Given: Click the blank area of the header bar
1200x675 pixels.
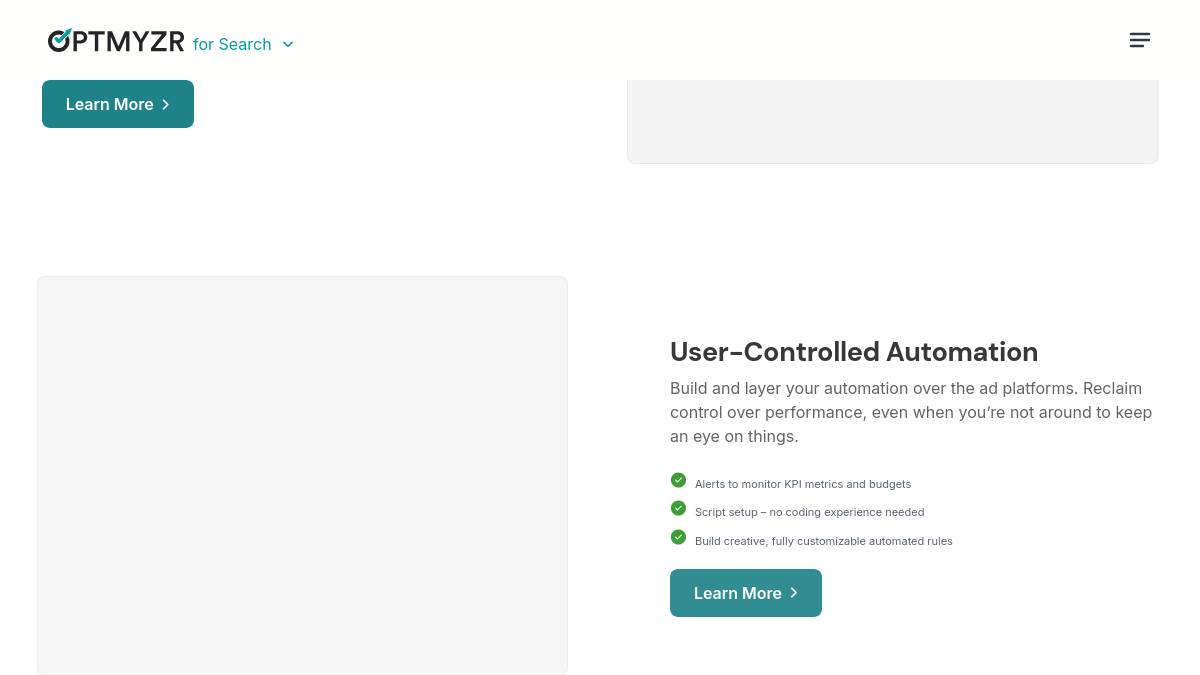Looking at the screenshot, I should [700, 40].
